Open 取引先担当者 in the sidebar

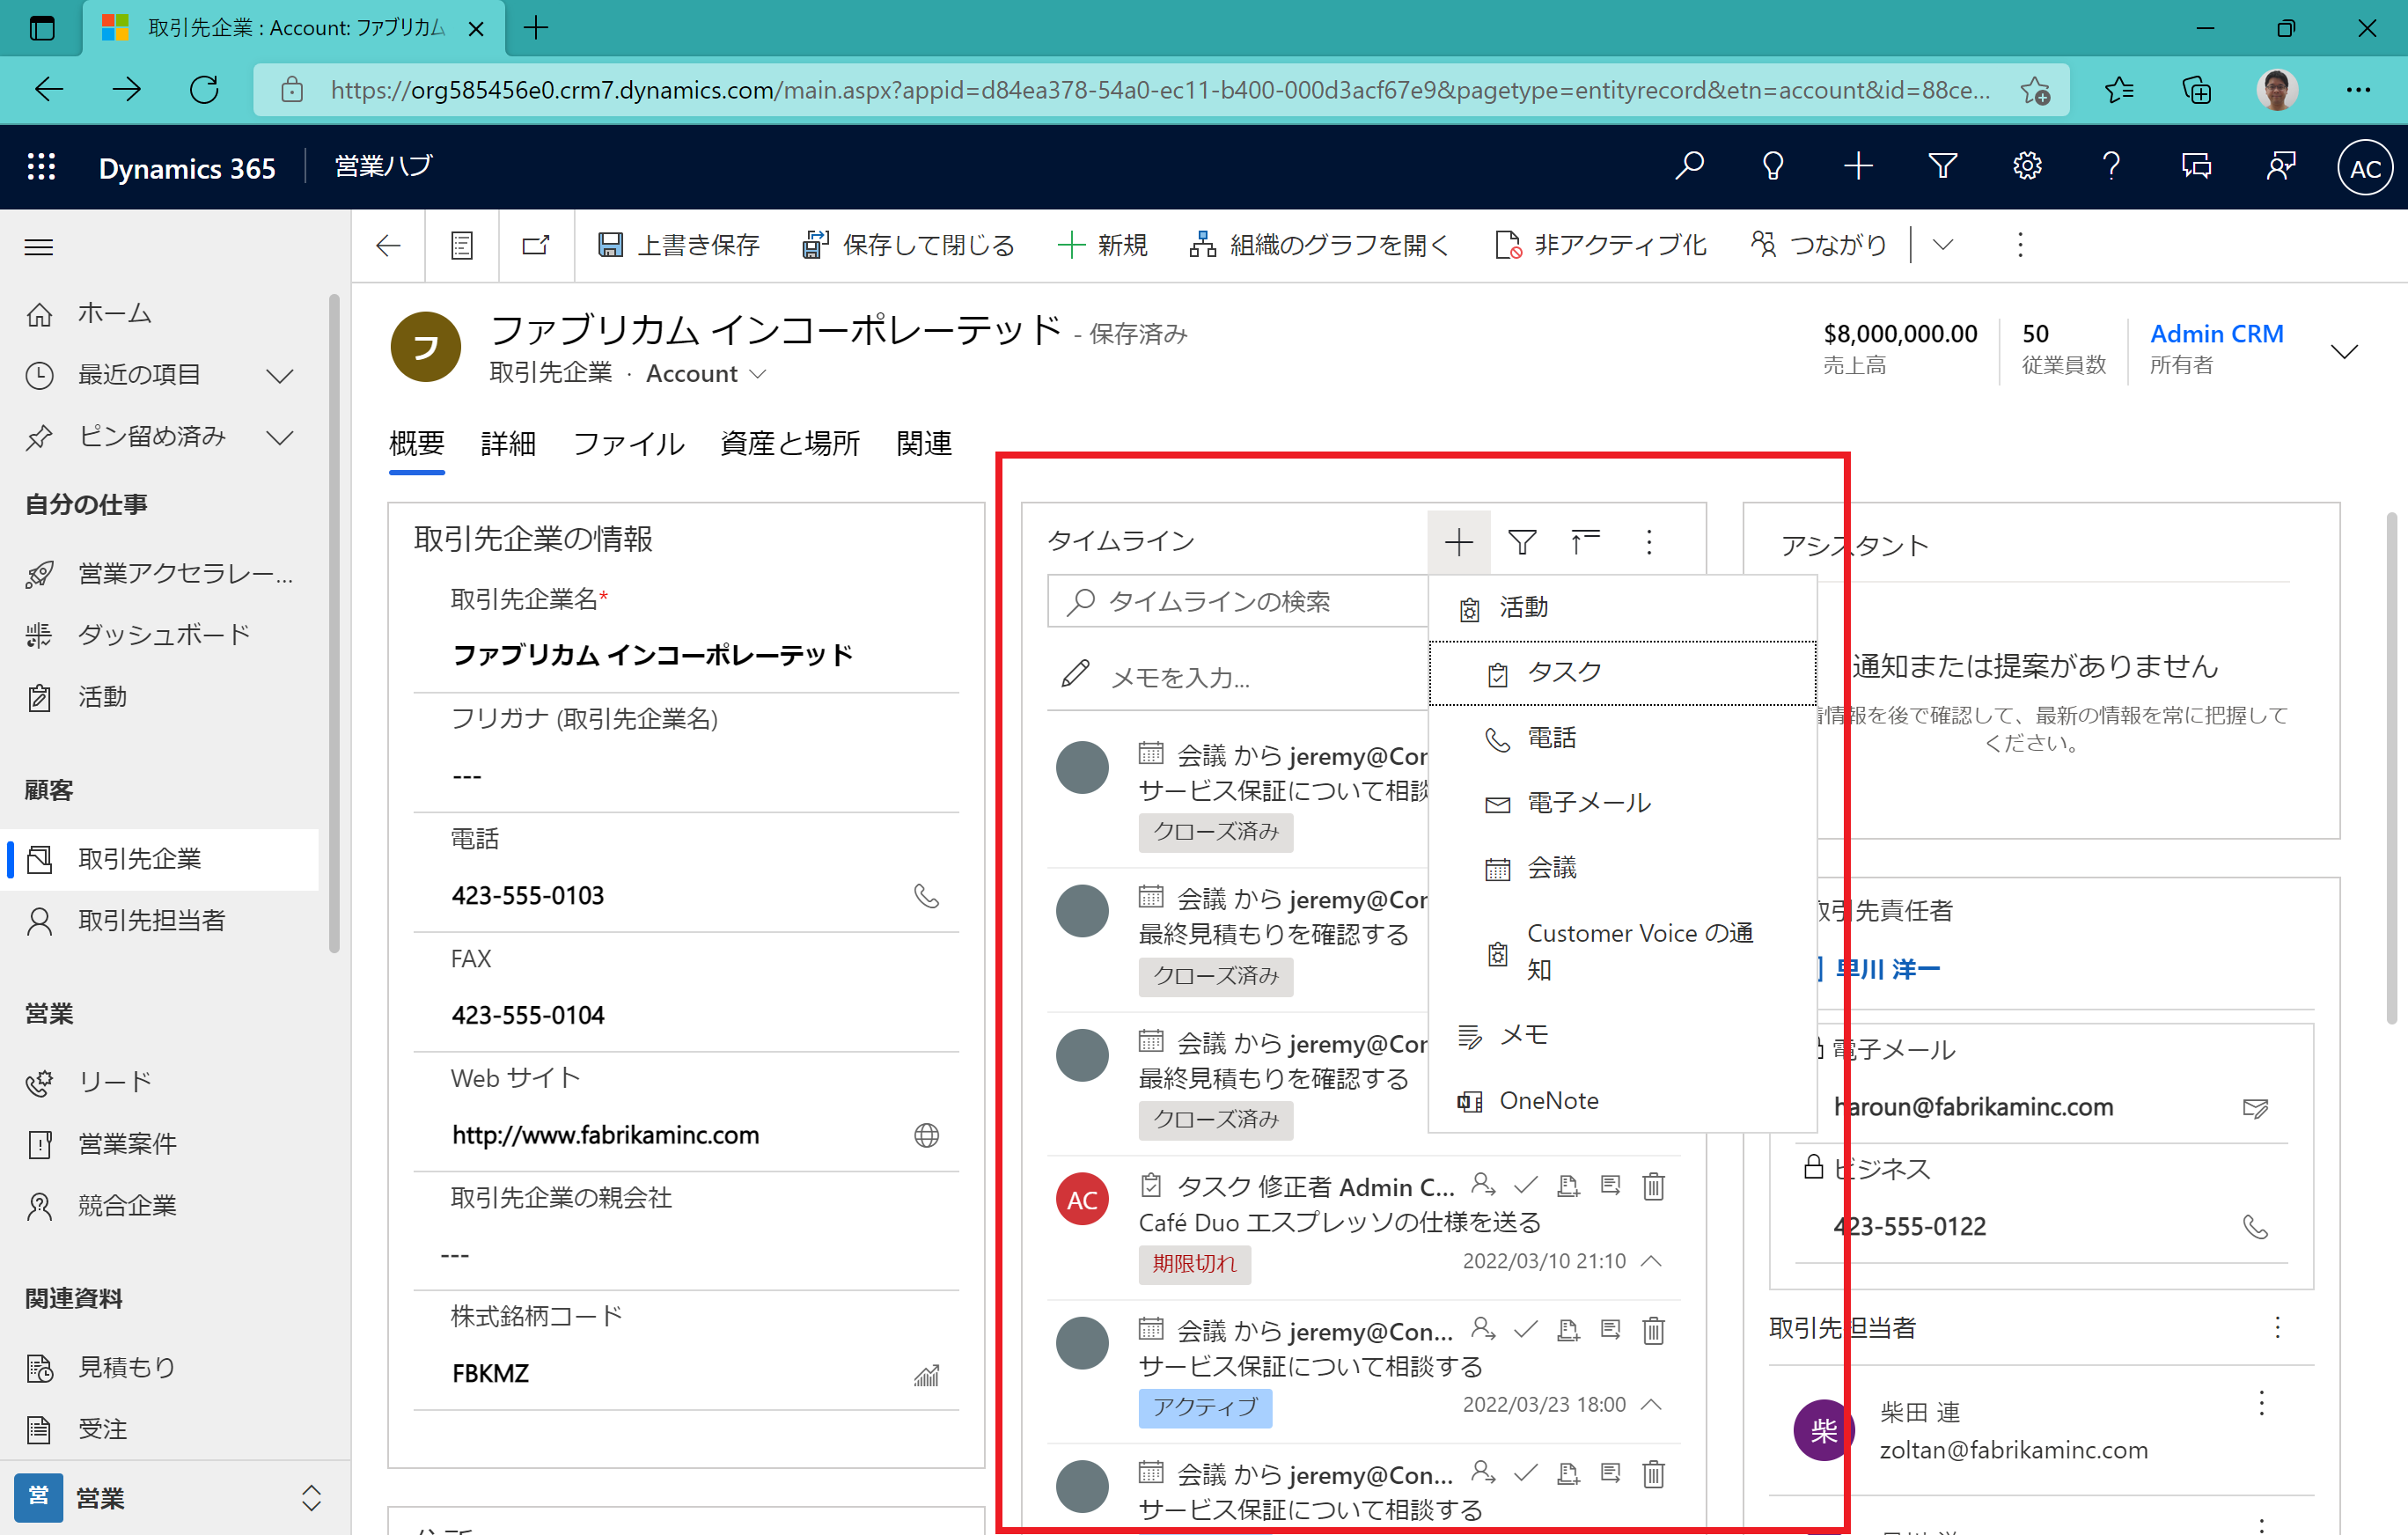160,921
